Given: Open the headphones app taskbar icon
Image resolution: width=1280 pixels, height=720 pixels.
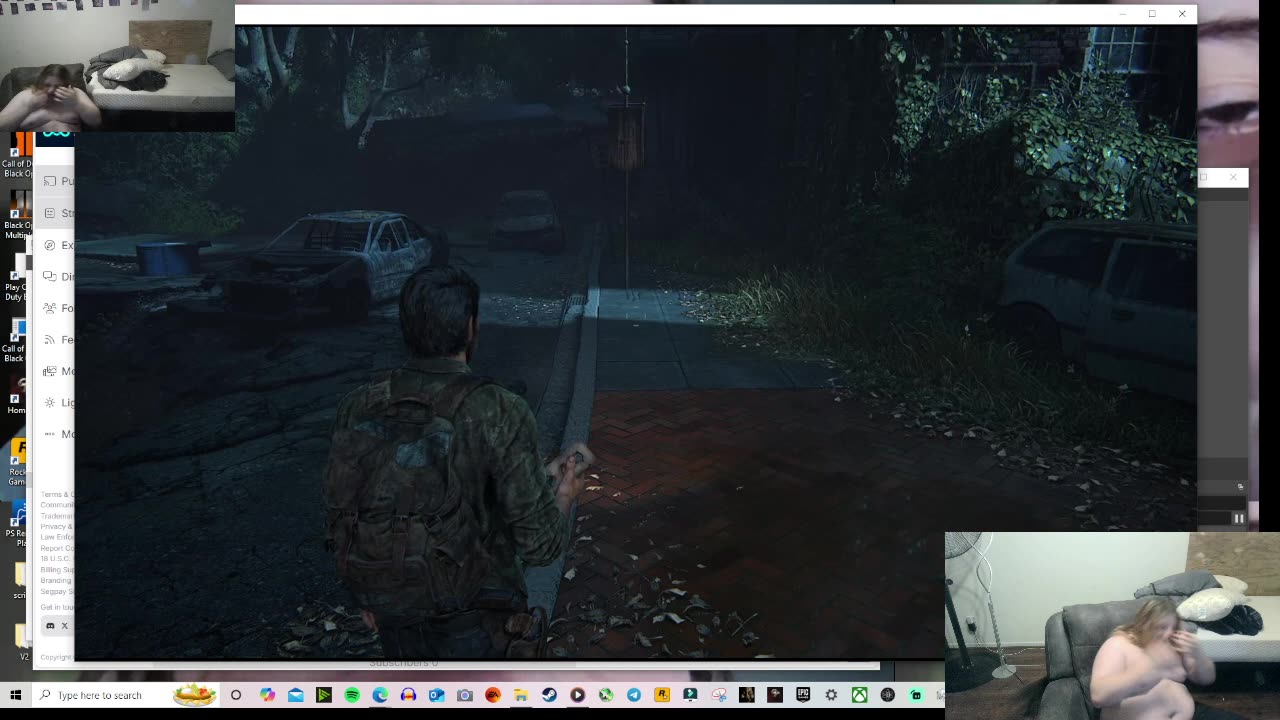Looking at the screenshot, I should (408, 695).
